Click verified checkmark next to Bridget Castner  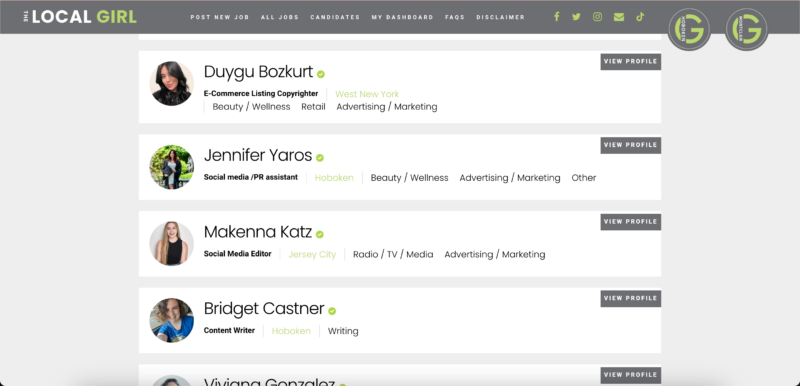point(332,311)
